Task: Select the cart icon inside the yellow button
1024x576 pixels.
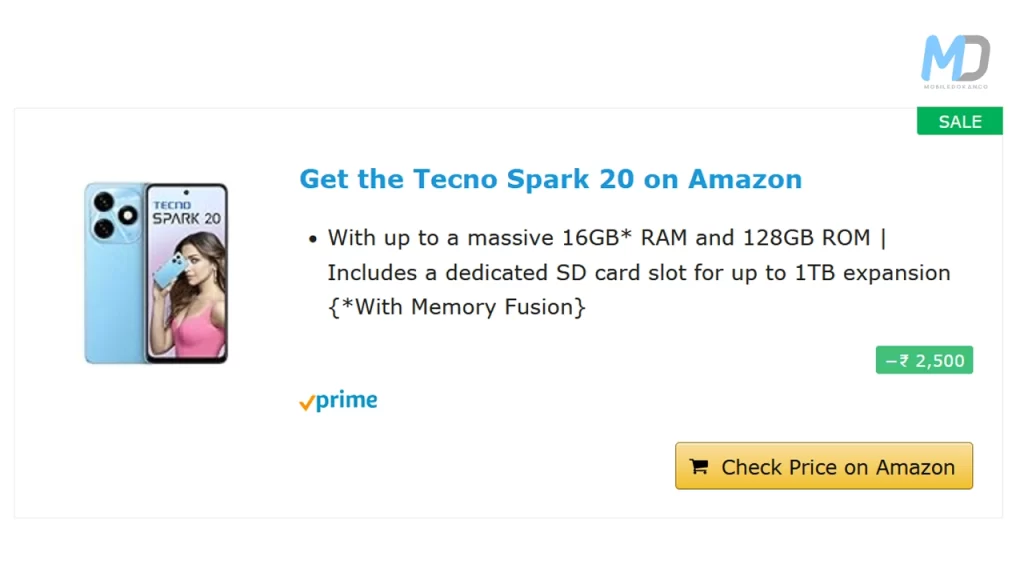Action: (698, 466)
